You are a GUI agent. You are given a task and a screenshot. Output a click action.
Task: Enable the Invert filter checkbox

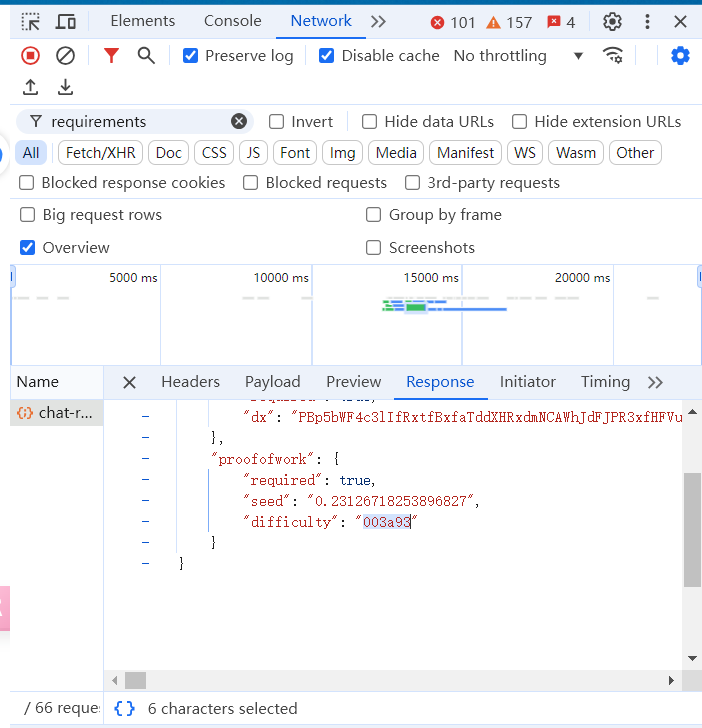click(x=277, y=122)
